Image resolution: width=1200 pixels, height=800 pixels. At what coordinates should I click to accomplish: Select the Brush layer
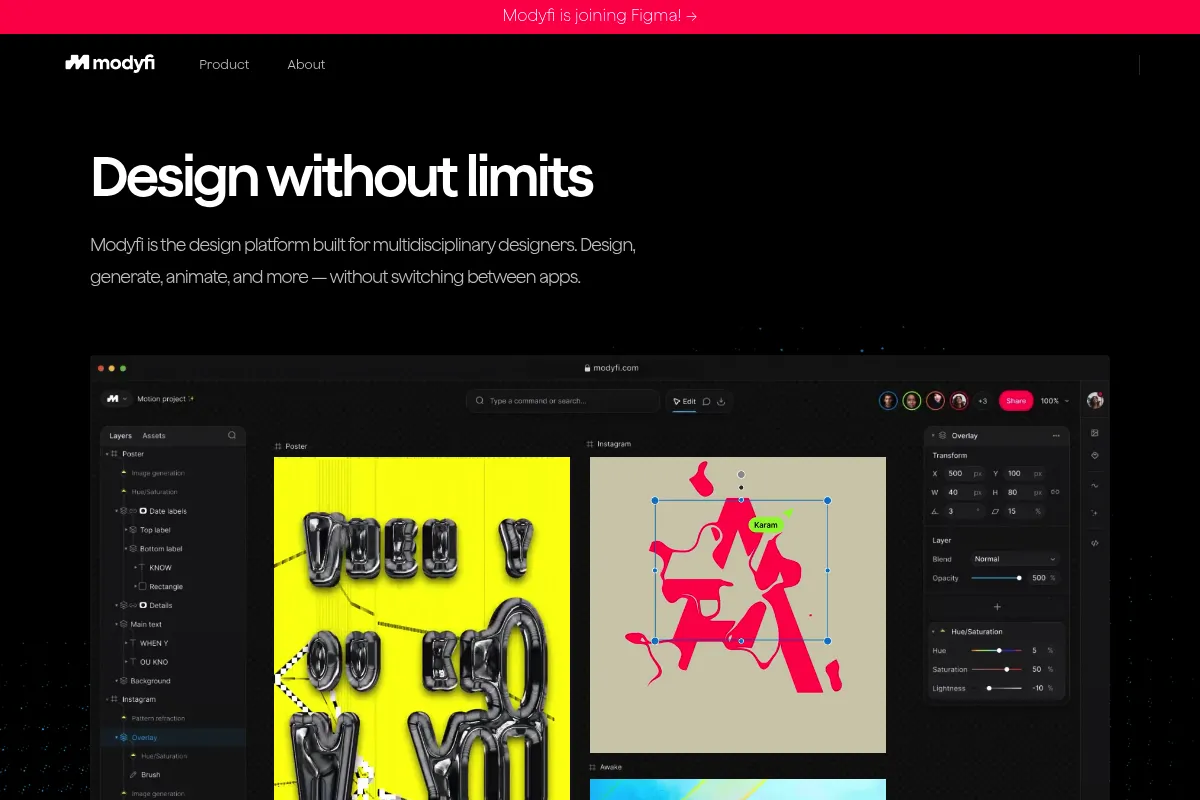pyautogui.click(x=150, y=775)
